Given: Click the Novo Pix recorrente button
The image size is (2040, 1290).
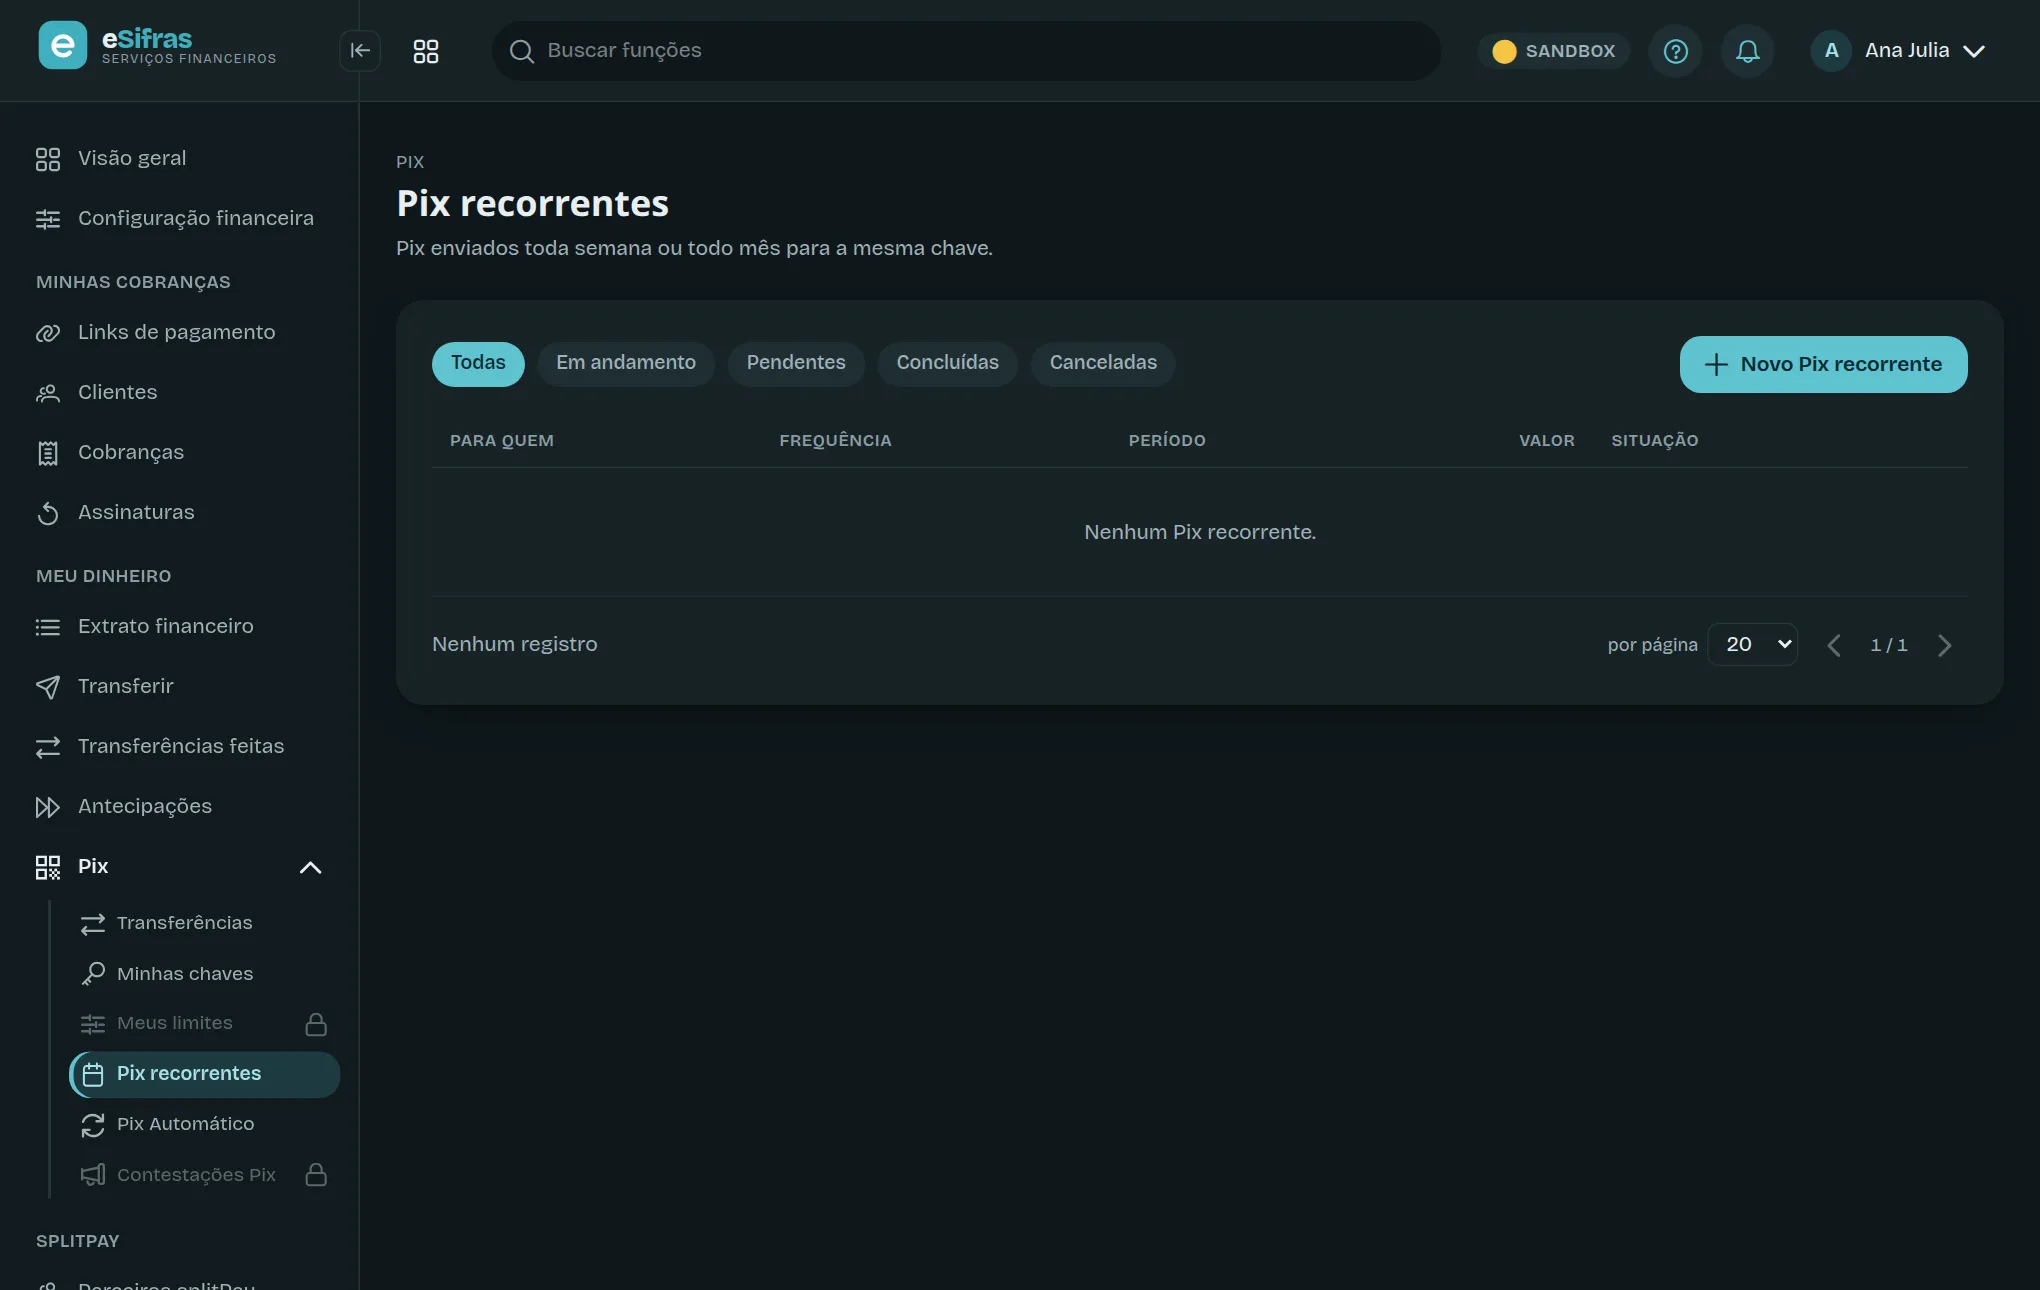Looking at the screenshot, I should pyautogui.click(x=1823, y=364).
